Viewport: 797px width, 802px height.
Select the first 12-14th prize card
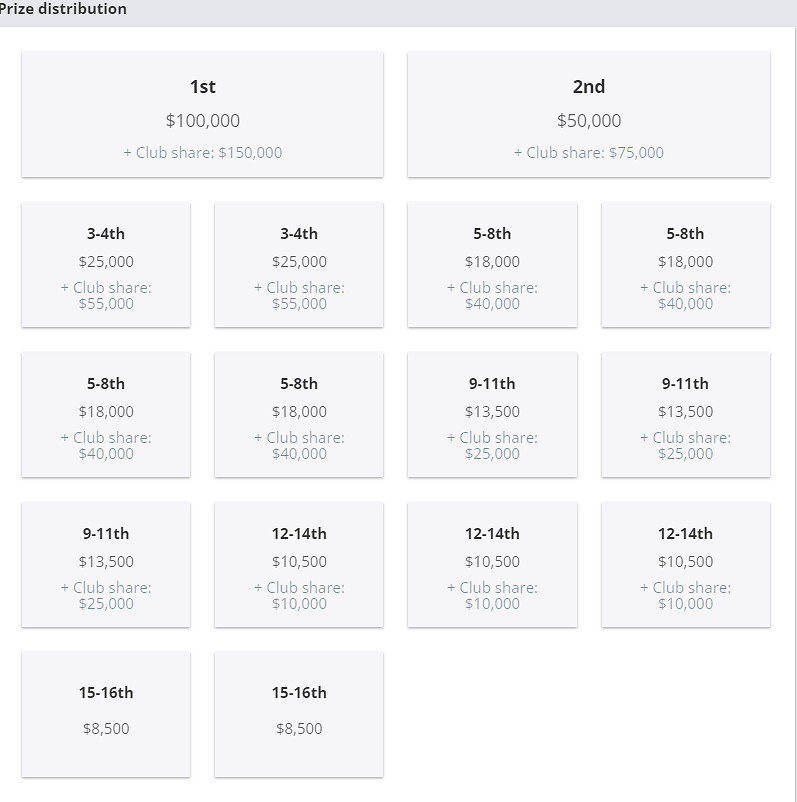298,563
